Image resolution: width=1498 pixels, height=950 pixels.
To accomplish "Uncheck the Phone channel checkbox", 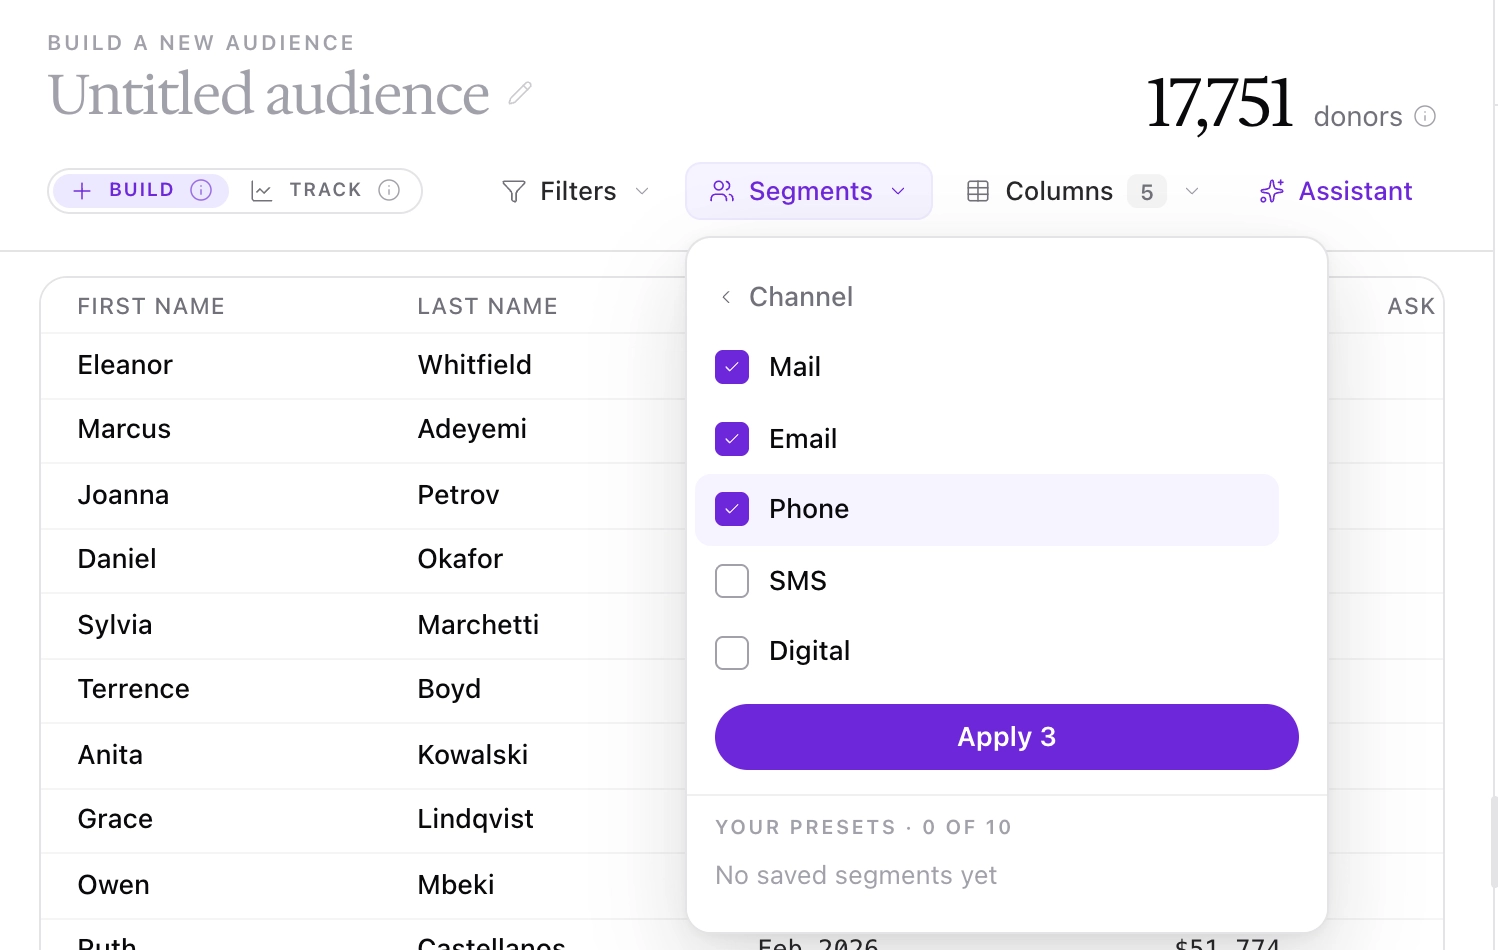I will (x=732, y=509).
